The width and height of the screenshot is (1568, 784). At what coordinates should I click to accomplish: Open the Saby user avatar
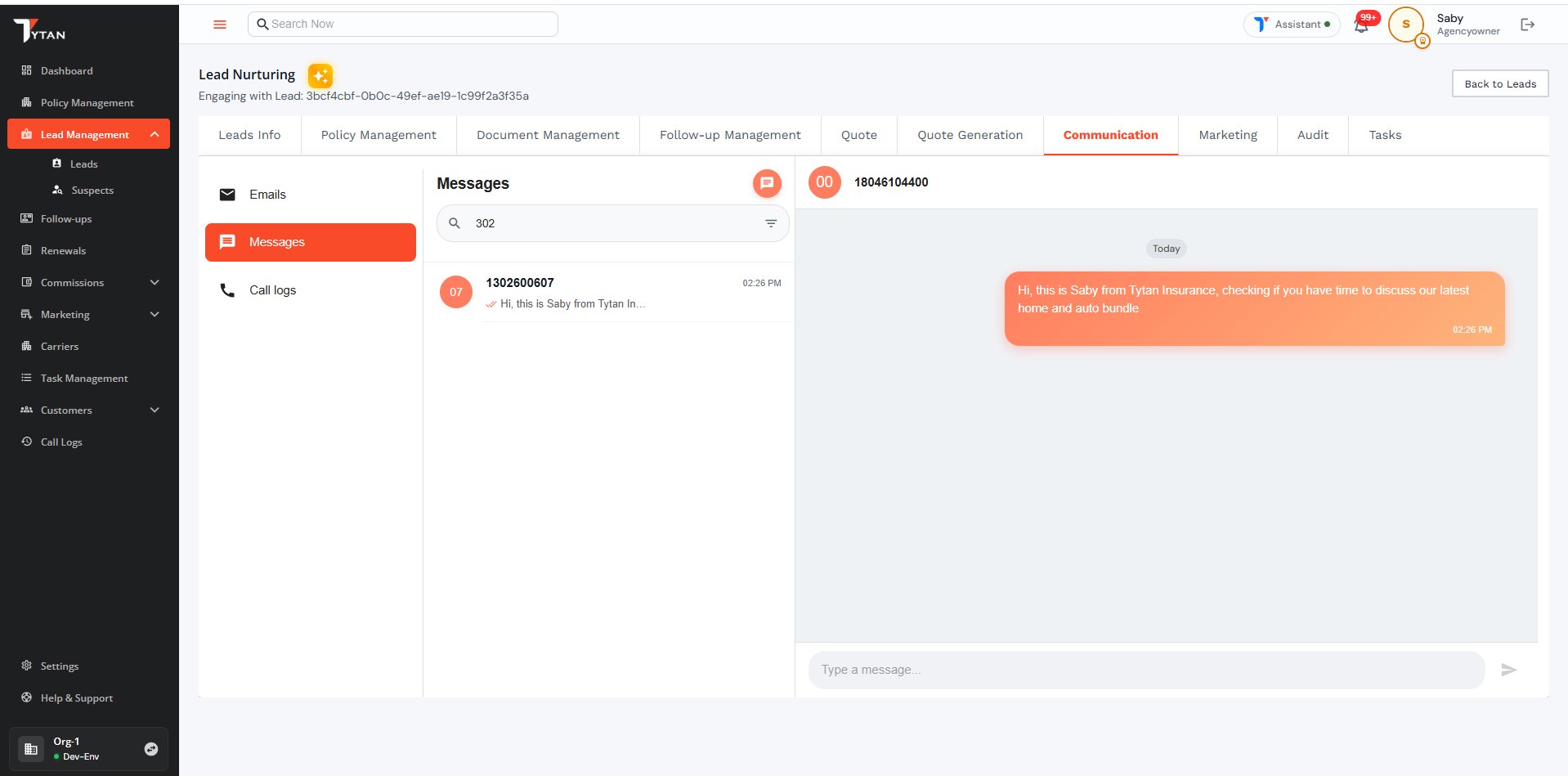[1405, 25]
